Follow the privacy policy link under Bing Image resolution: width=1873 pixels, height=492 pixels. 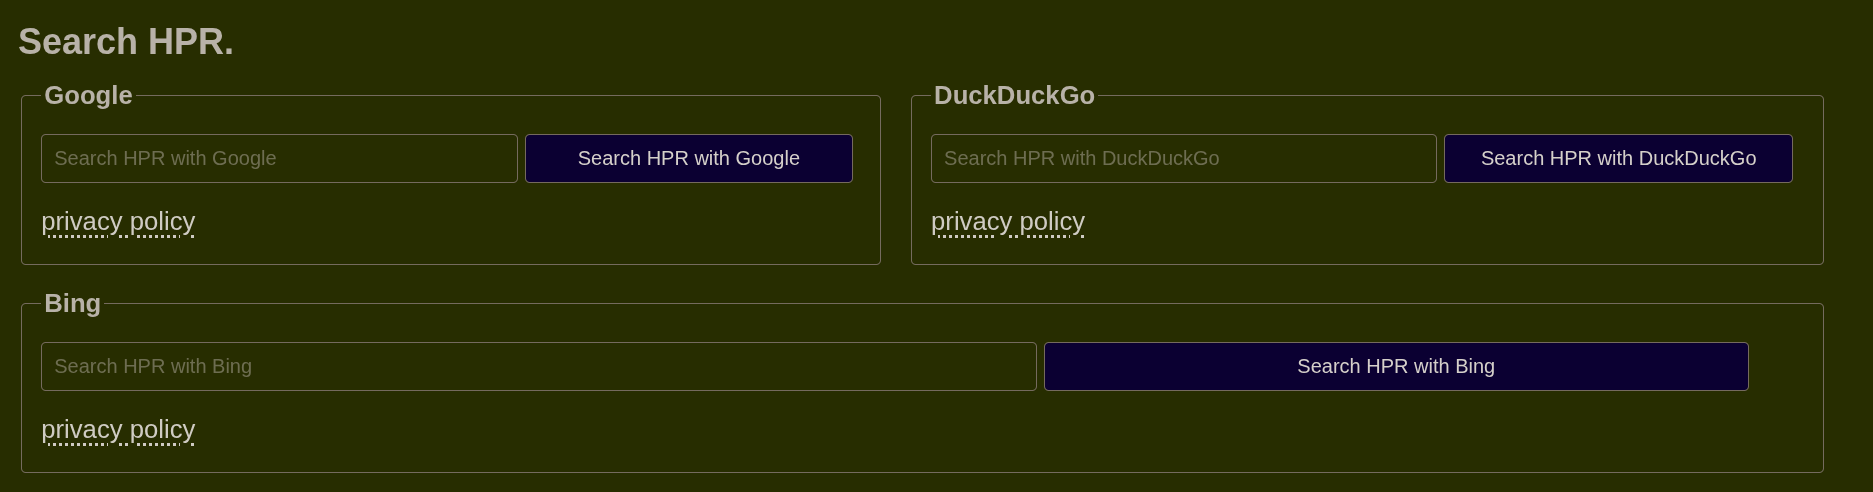coord(118,429)
